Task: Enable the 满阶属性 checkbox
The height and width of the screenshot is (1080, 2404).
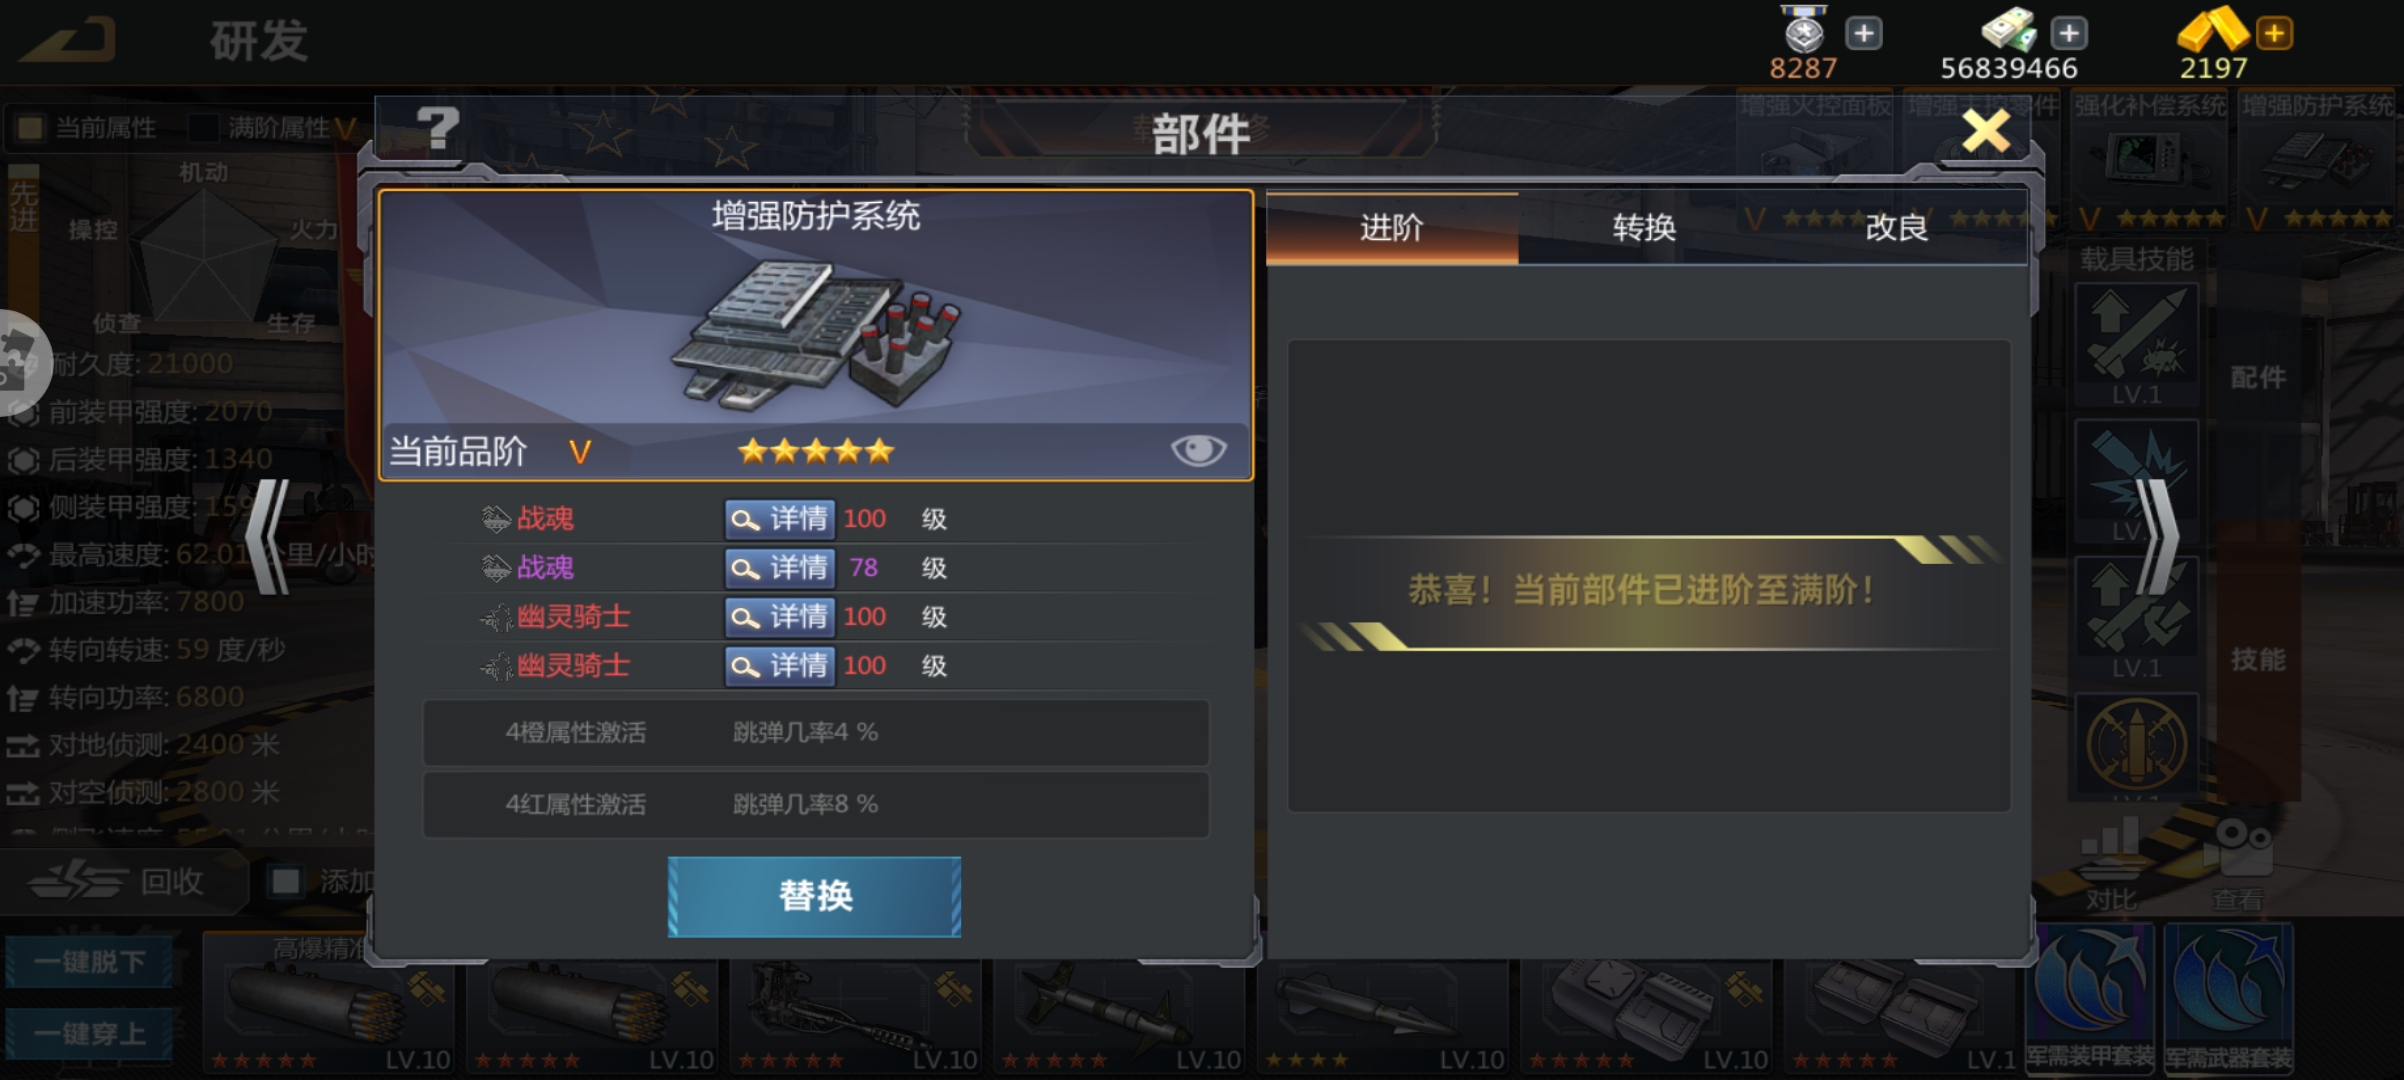Action: click(x=204, y=128)
